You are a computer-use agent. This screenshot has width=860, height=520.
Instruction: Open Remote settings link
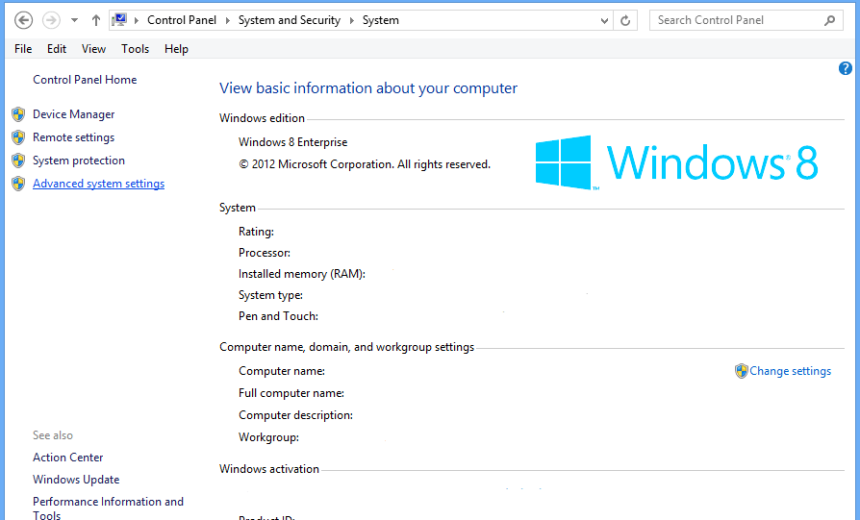coord(73,138)
